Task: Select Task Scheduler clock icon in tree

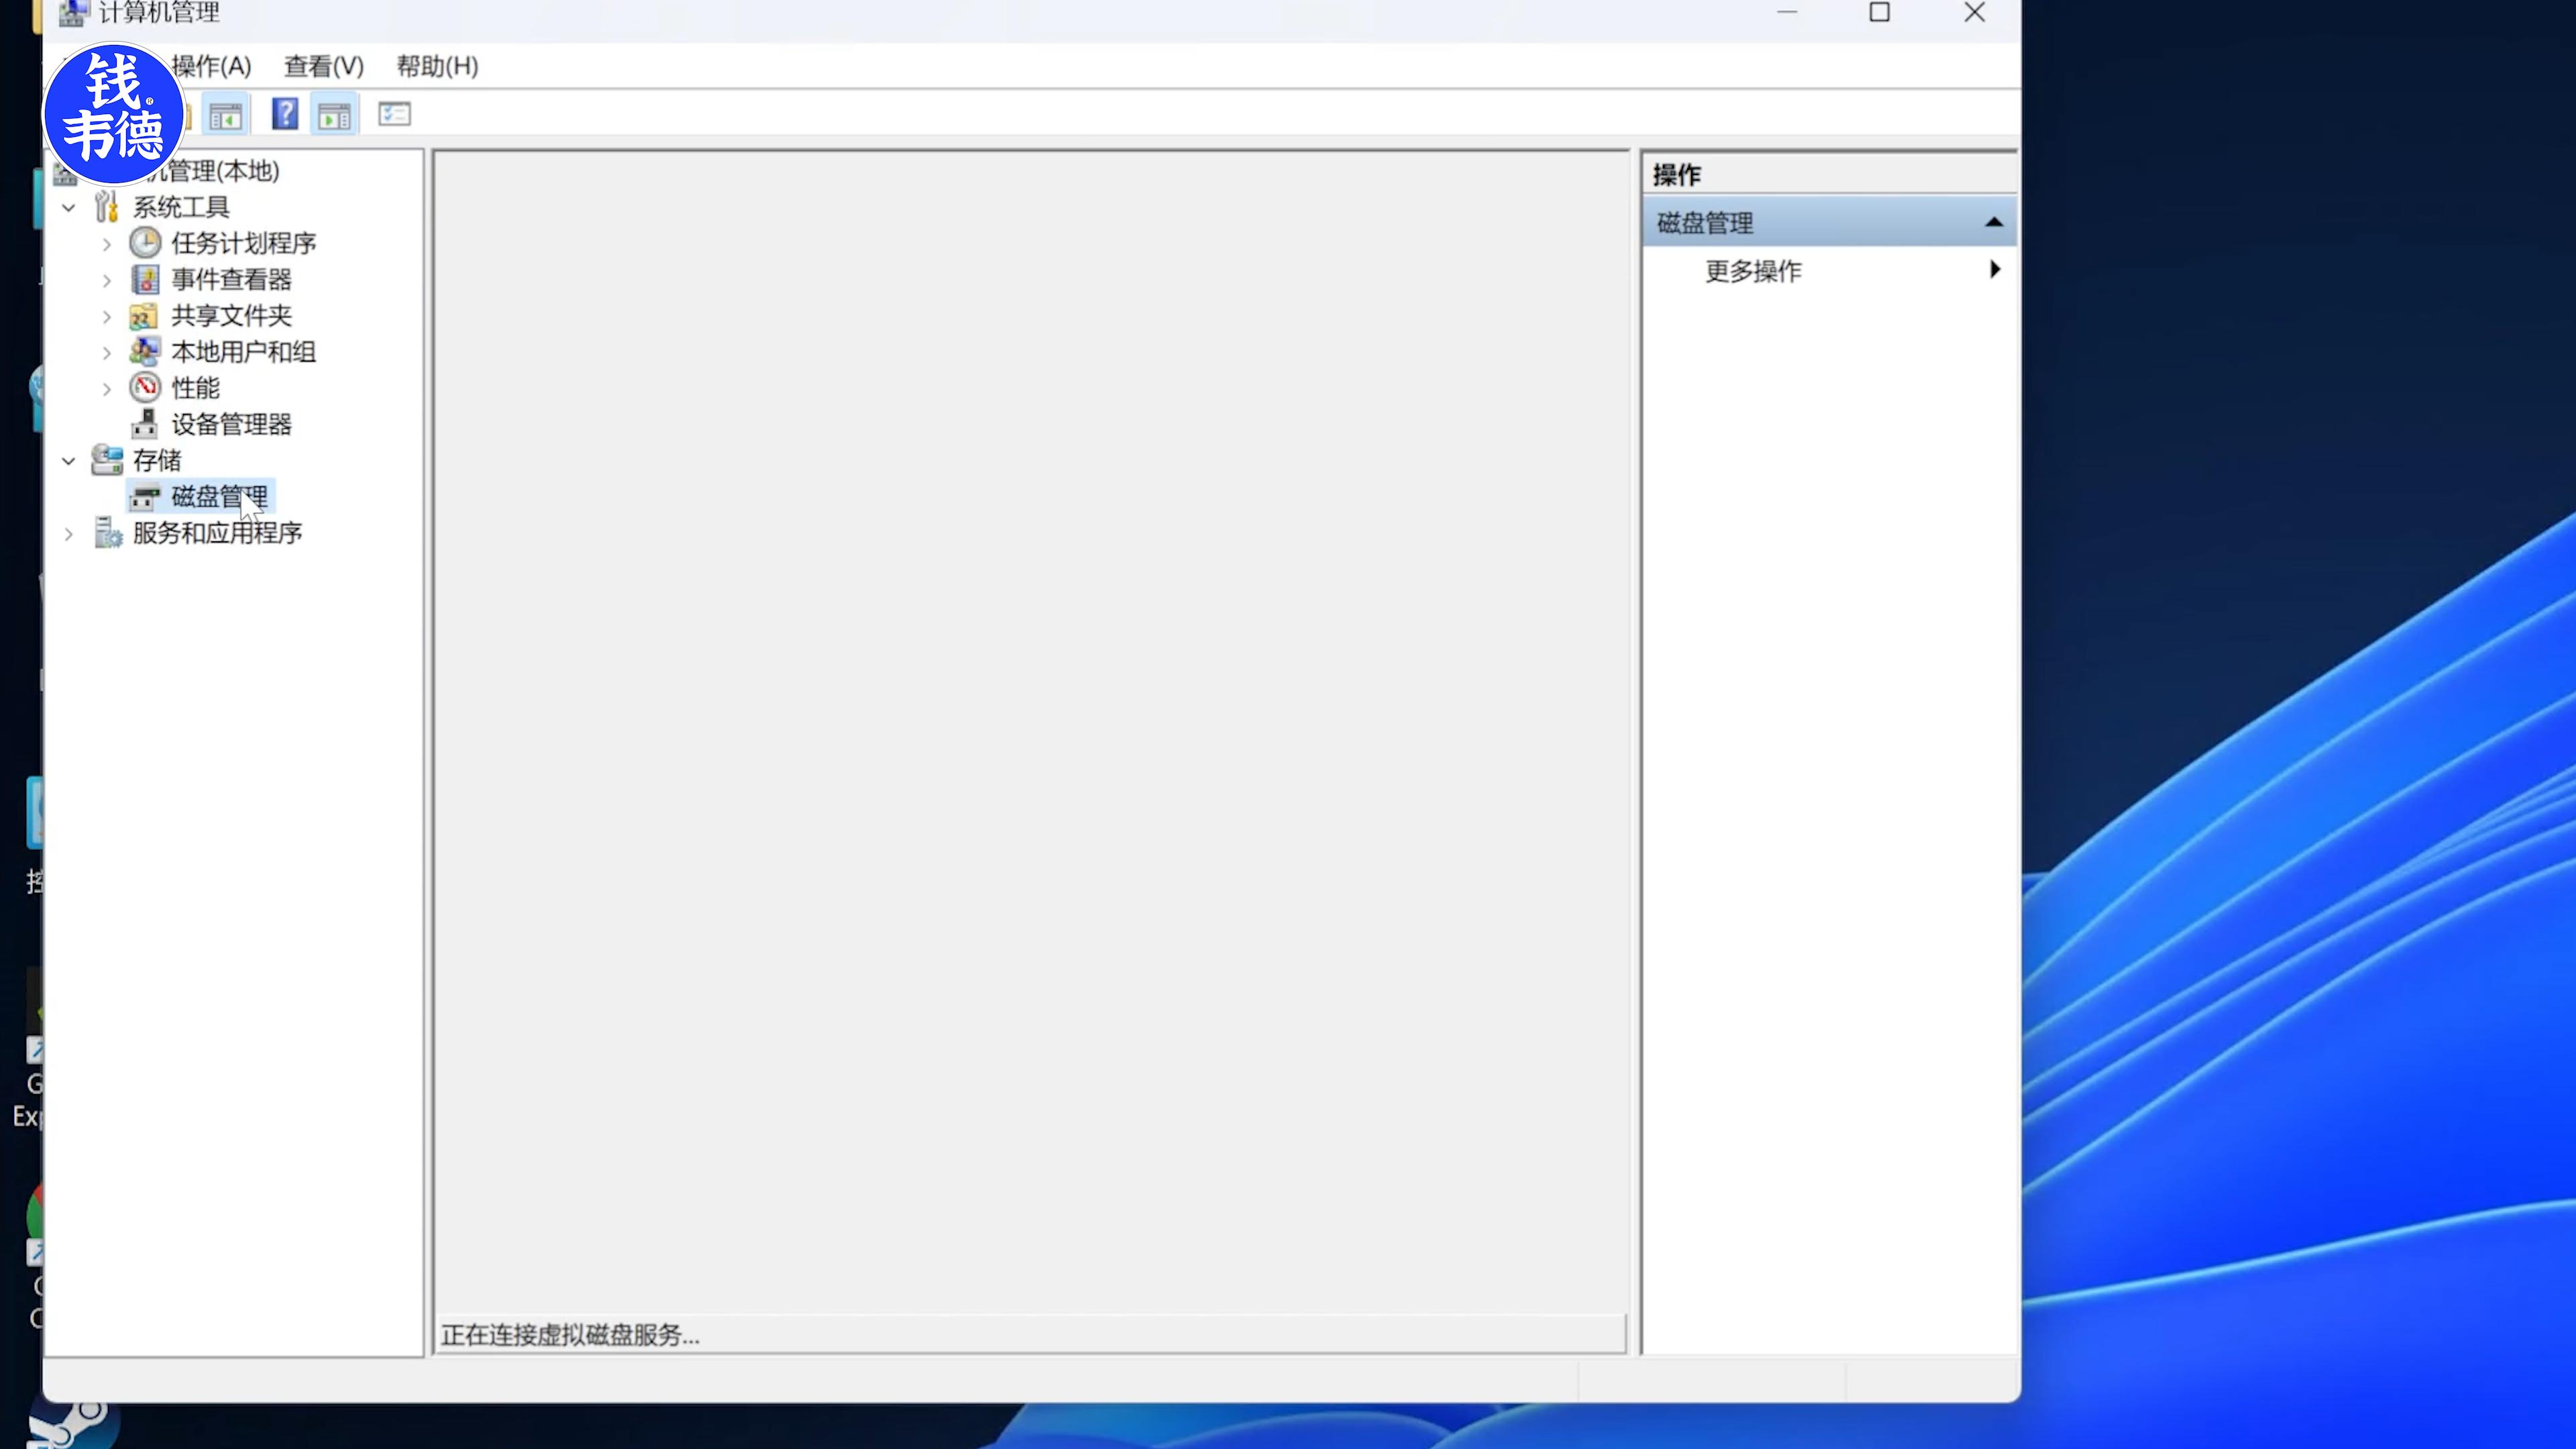Action: point(146,243)
